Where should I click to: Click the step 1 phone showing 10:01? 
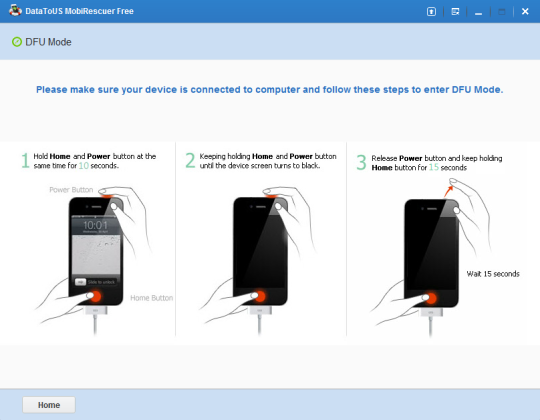pos(96,251)
